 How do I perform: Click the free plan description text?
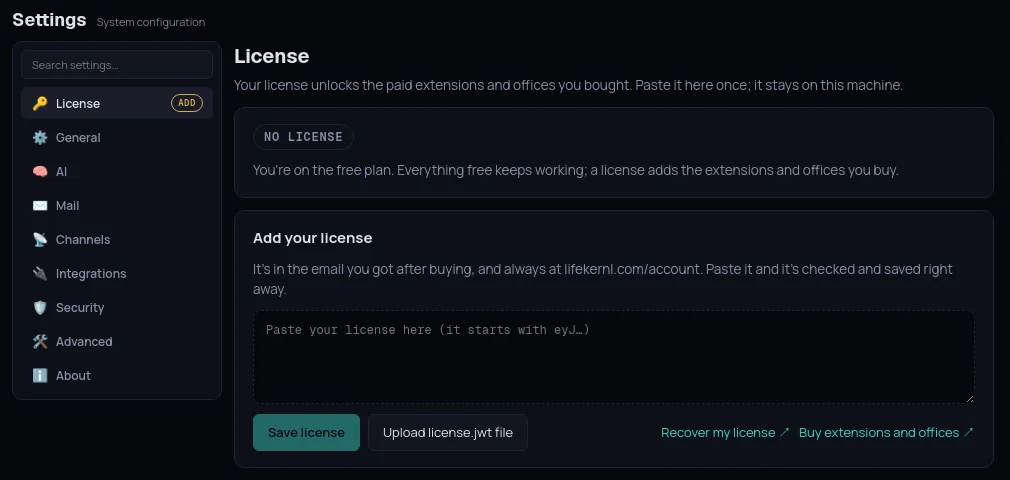(x=575, y=171)
